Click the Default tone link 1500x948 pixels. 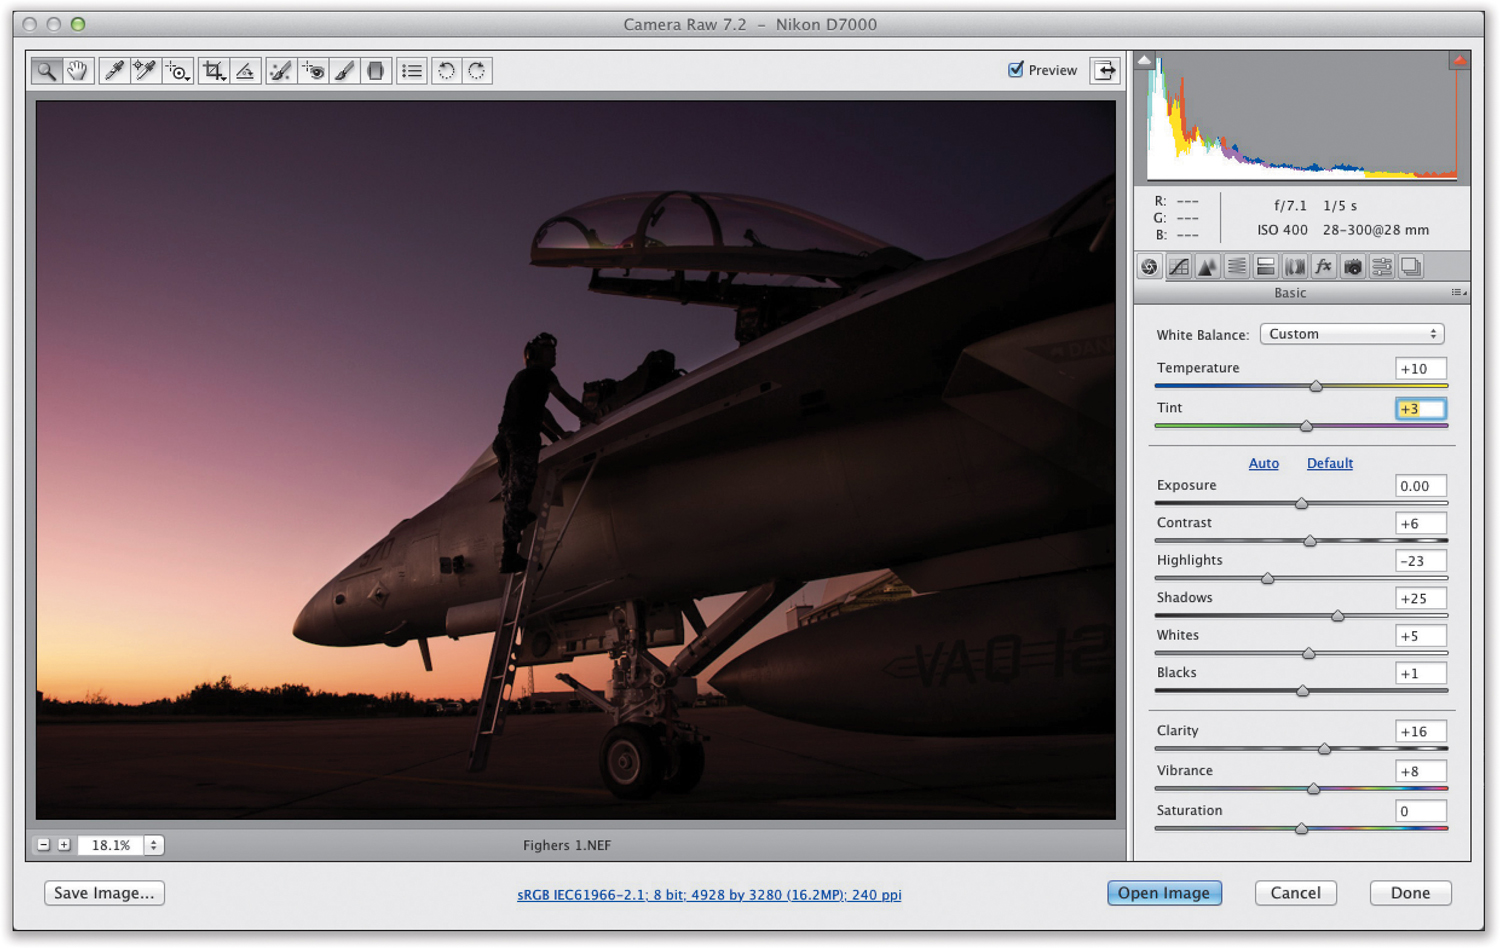click(x=1330, y=463)
